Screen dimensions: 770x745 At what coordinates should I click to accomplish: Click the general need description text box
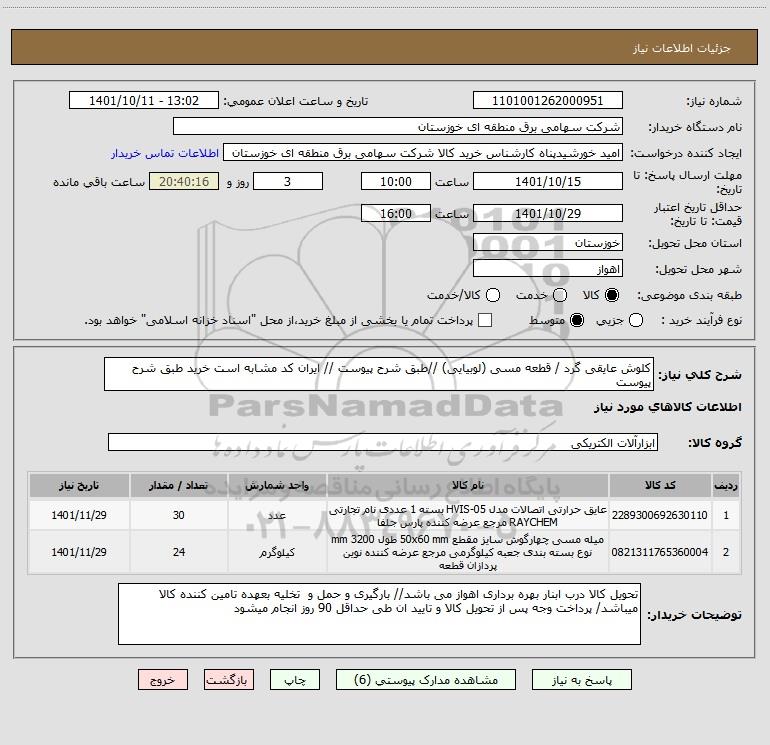click(x=379, y=375)
